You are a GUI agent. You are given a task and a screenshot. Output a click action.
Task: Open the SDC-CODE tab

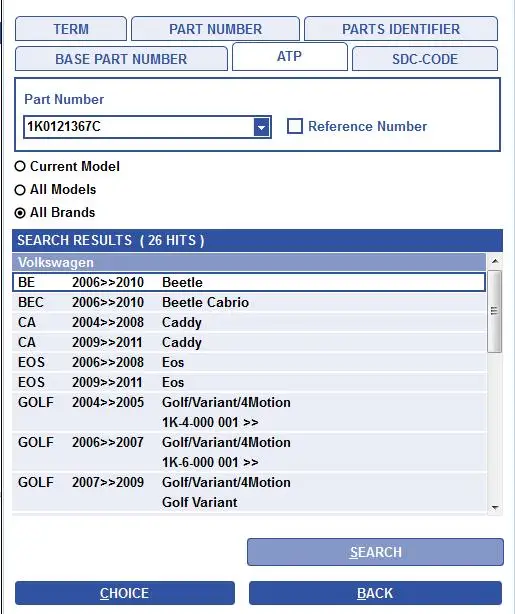pyautogui.click(x=425, y=59)
